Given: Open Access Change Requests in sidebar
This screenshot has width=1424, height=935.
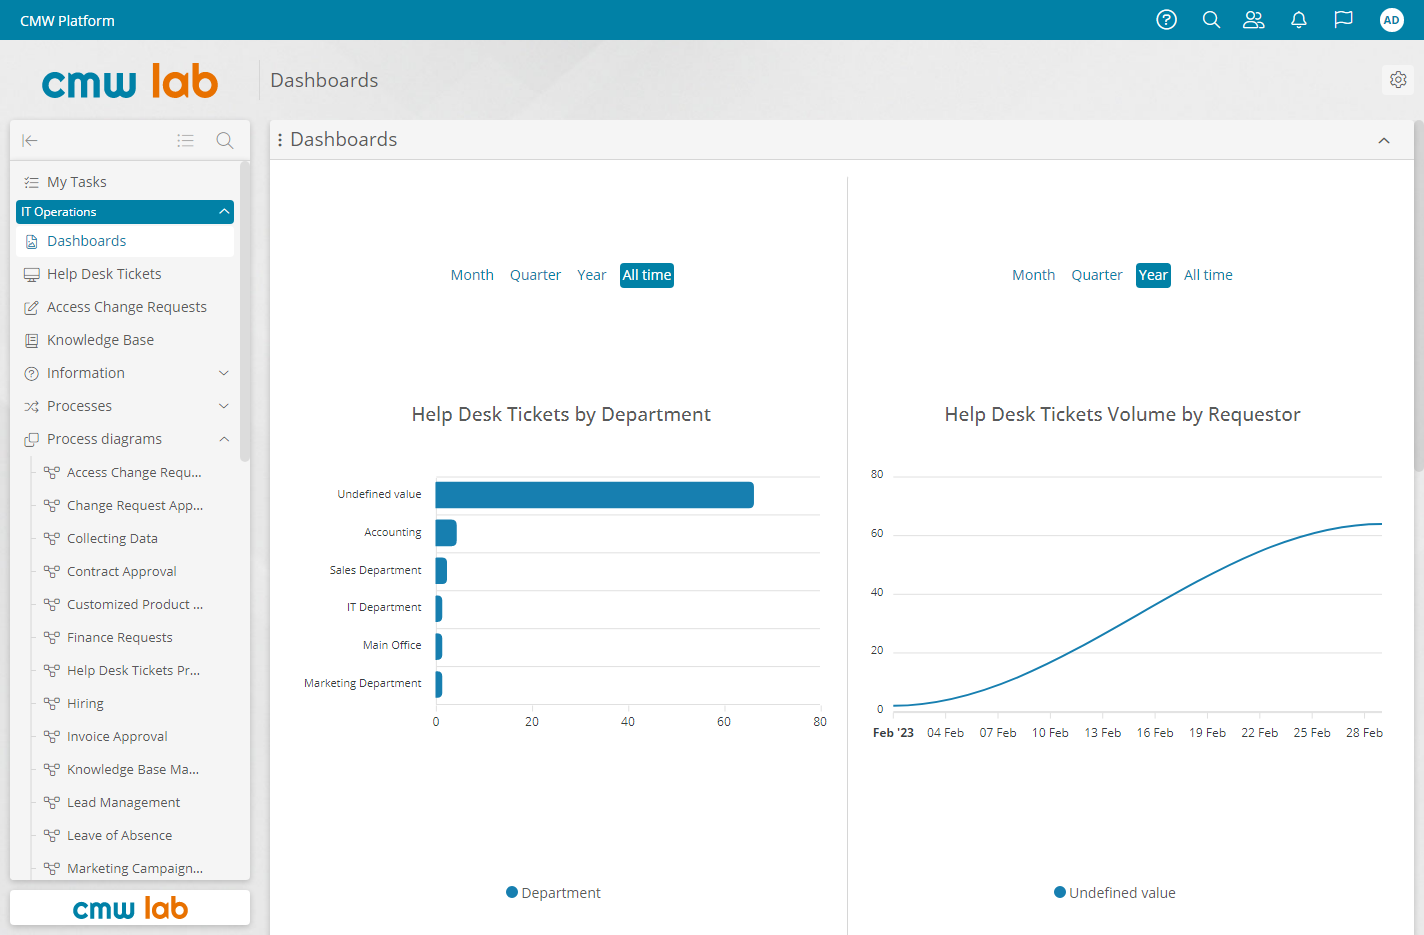Looking at the screenshot, I should [x=127, y=307].
